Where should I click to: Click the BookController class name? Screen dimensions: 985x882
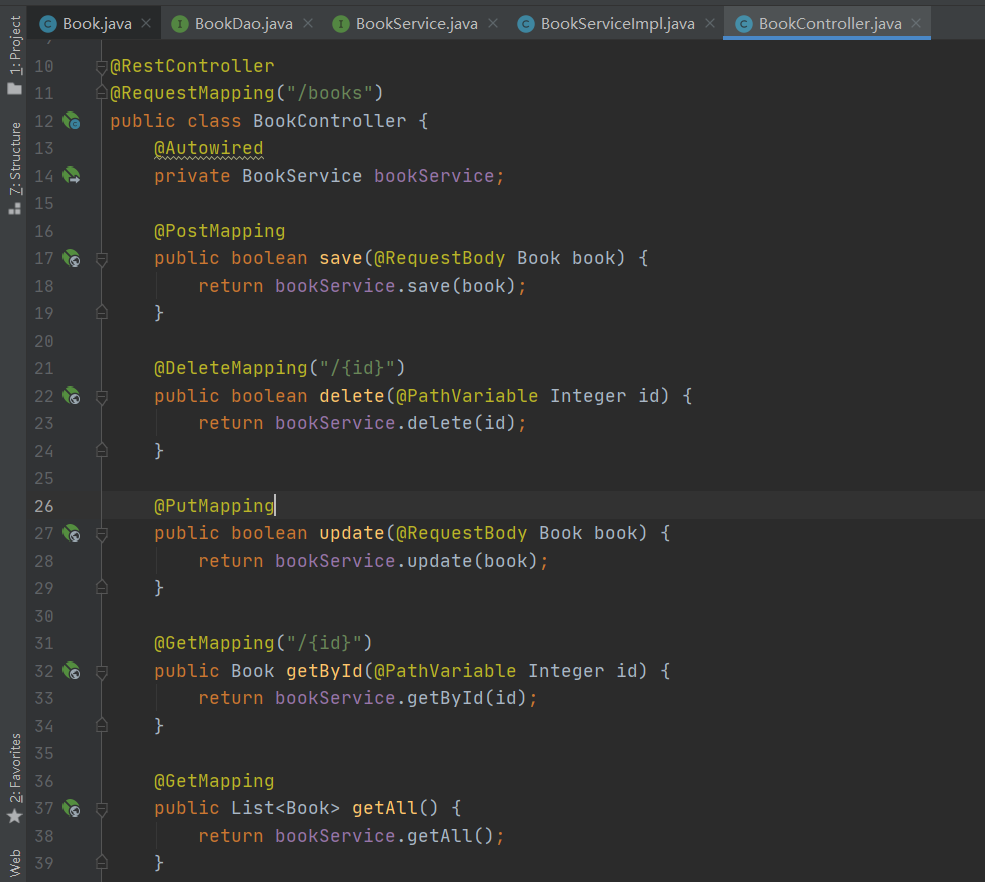pos(329,121)
